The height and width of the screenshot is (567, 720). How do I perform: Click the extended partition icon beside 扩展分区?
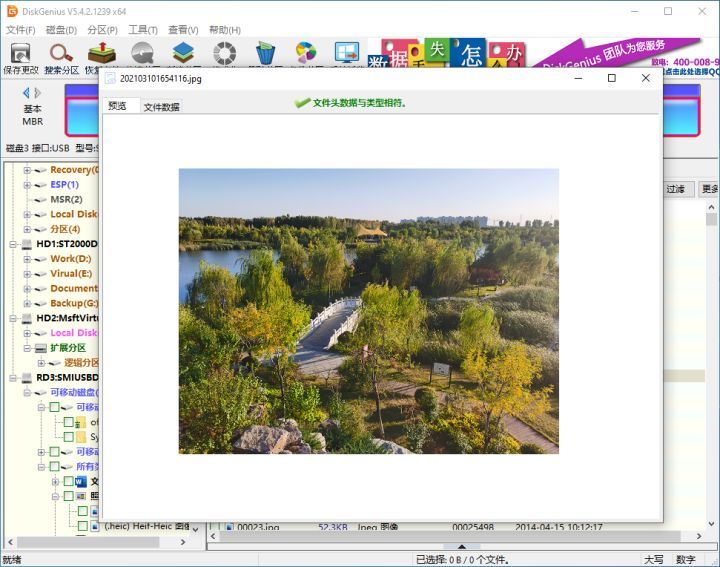coord(41,348)
